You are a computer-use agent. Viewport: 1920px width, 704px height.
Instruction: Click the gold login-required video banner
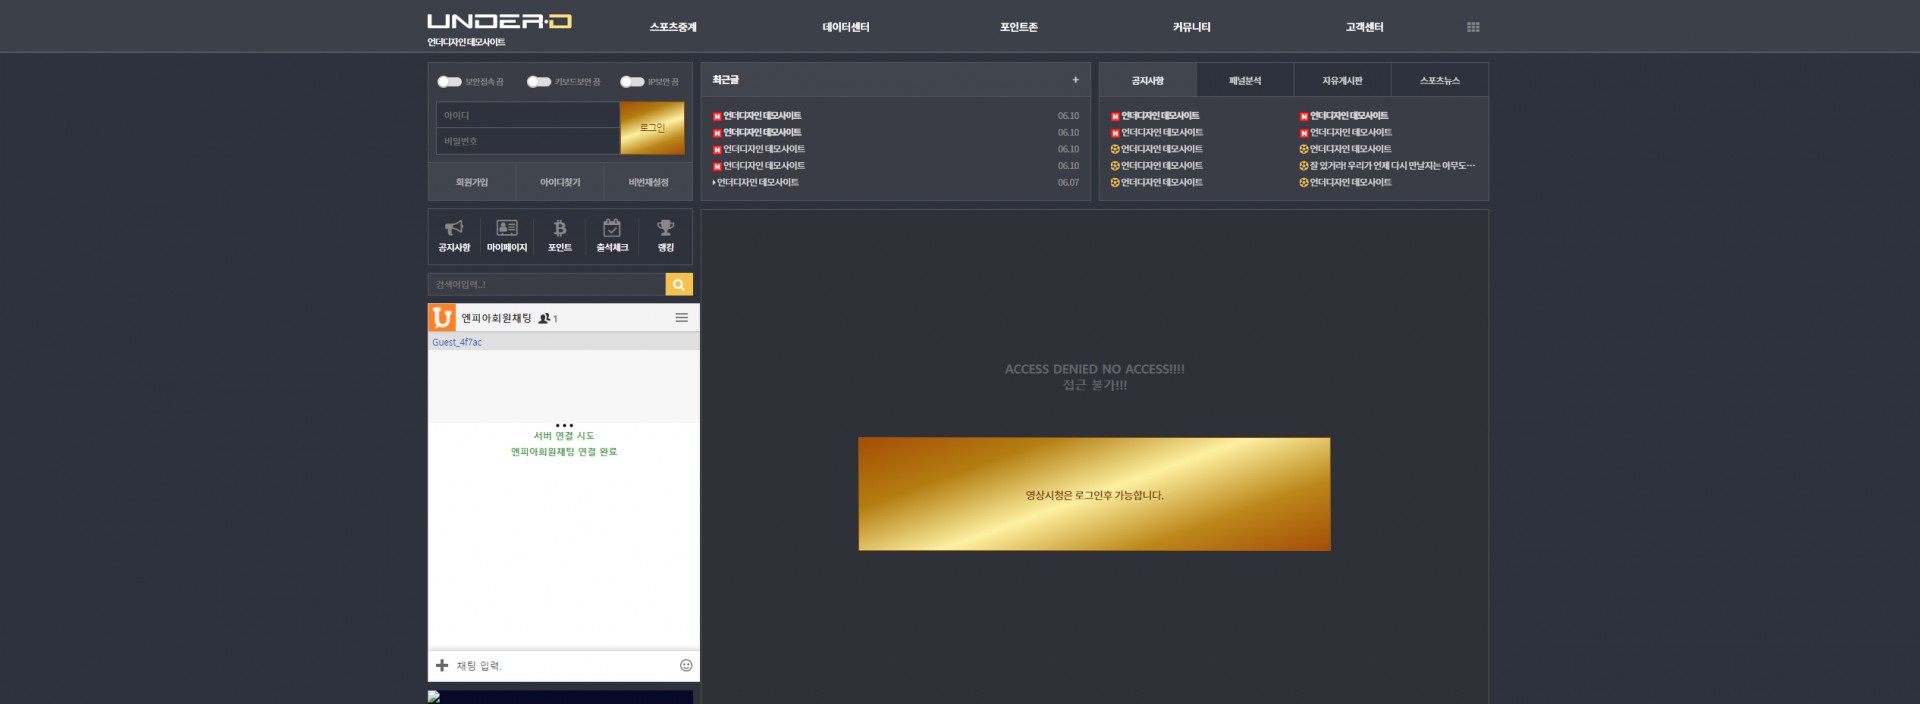pyautogui.click(x=1094, y=494)
